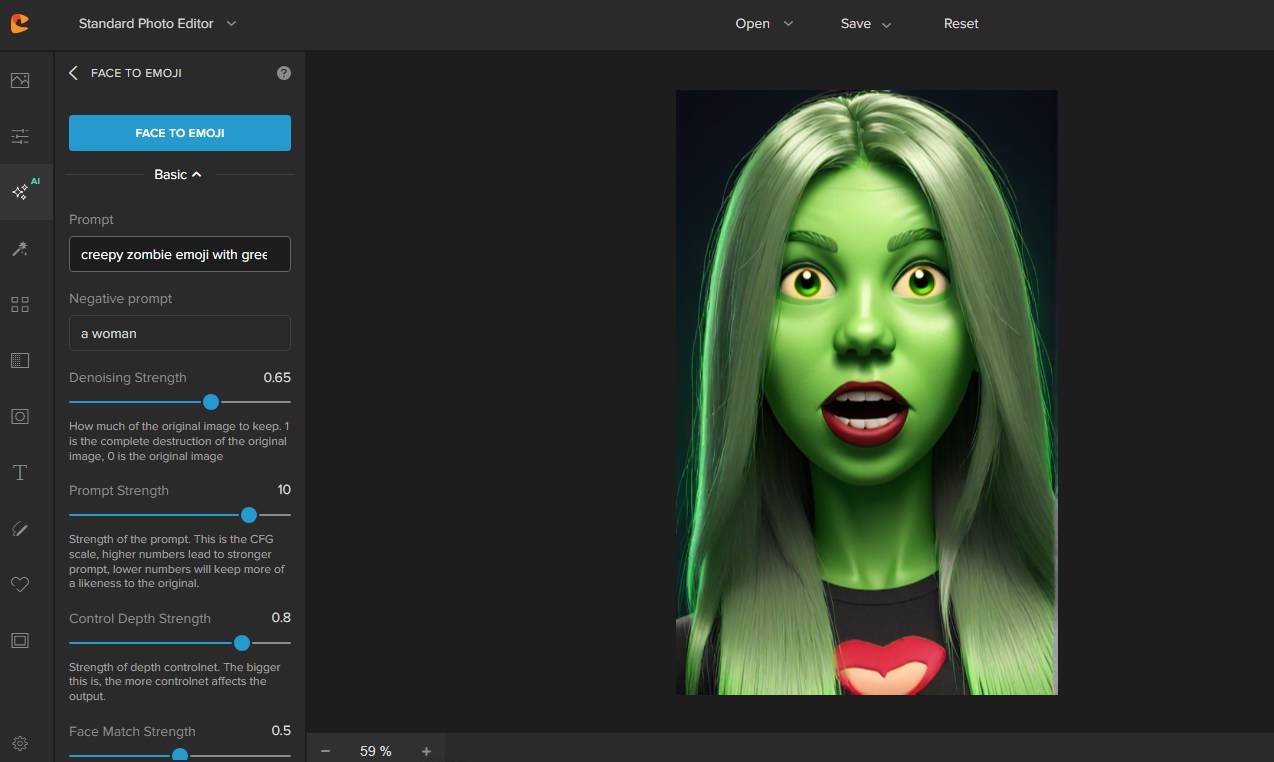The width and height of the screenshot is (1274, 762).
Task: Select the Text tool icon
Action: [20, 473]
